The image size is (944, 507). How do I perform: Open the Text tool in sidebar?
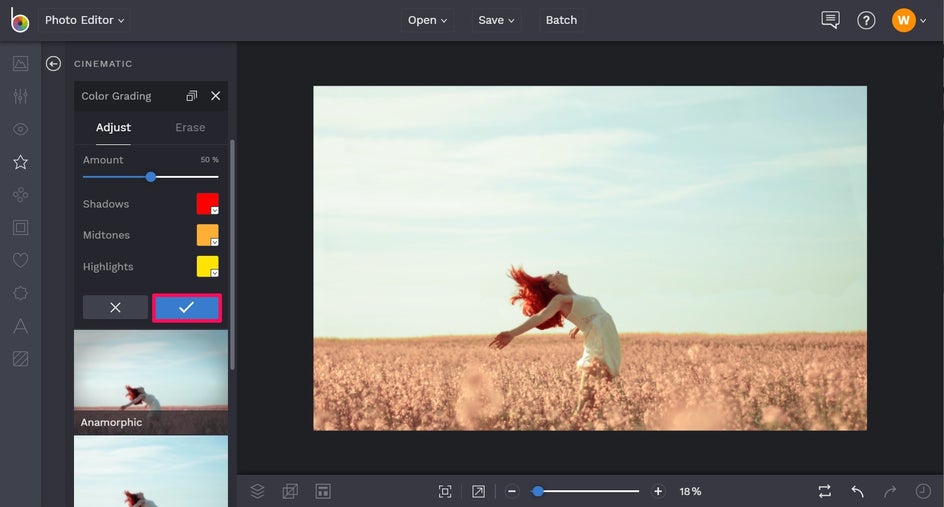click(20, 326)
